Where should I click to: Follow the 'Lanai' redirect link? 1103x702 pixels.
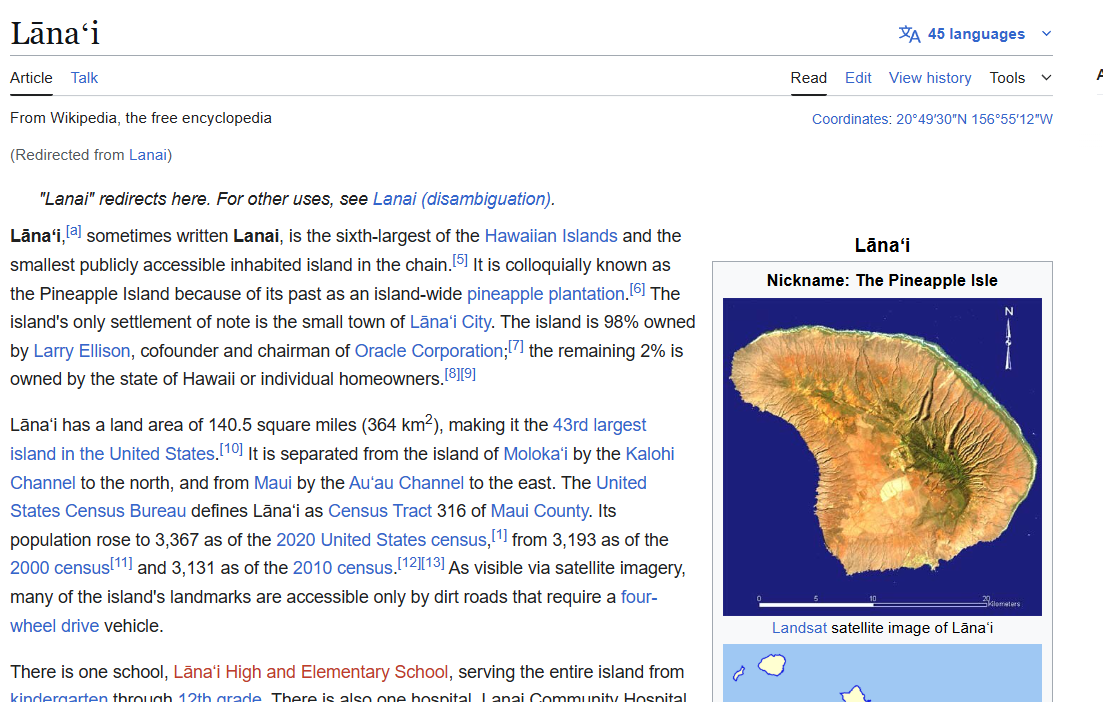148,155
